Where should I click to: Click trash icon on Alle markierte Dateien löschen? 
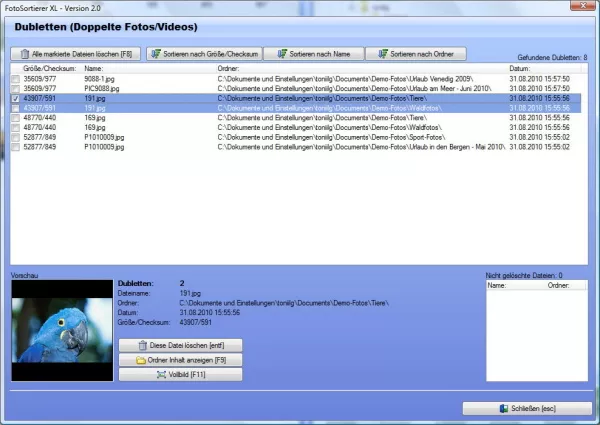(x=22, y=54)
